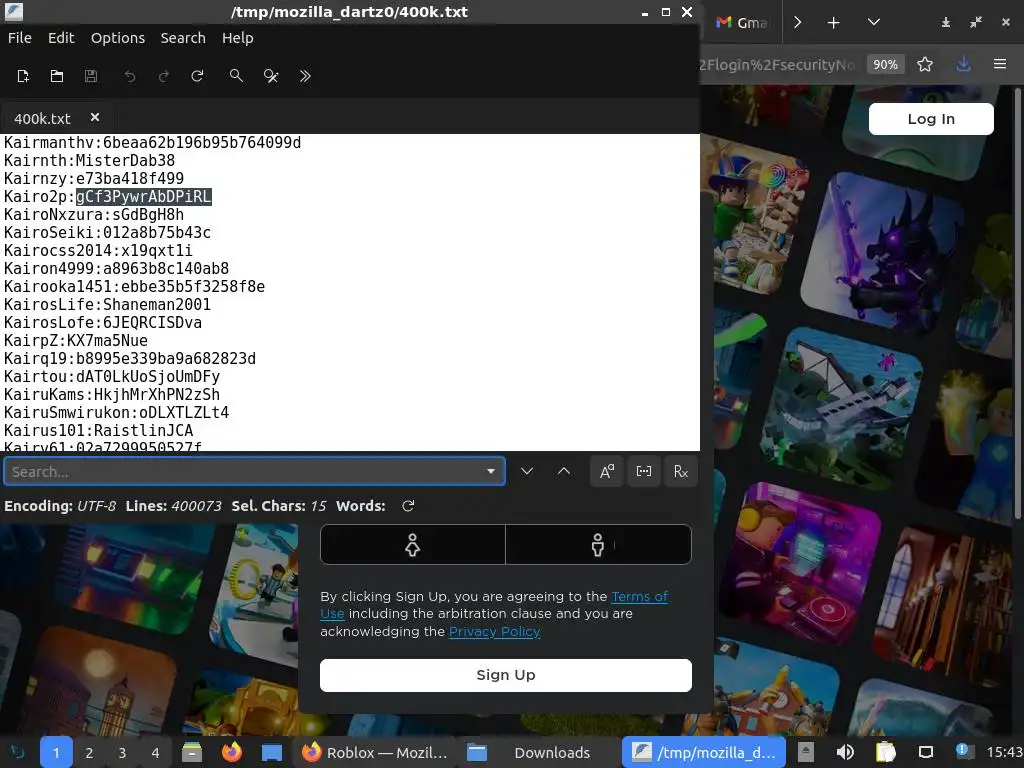1024x768 pixels.
Task: Click the show desktop icon in the taskbar
Action: click(x=272, y=752)
